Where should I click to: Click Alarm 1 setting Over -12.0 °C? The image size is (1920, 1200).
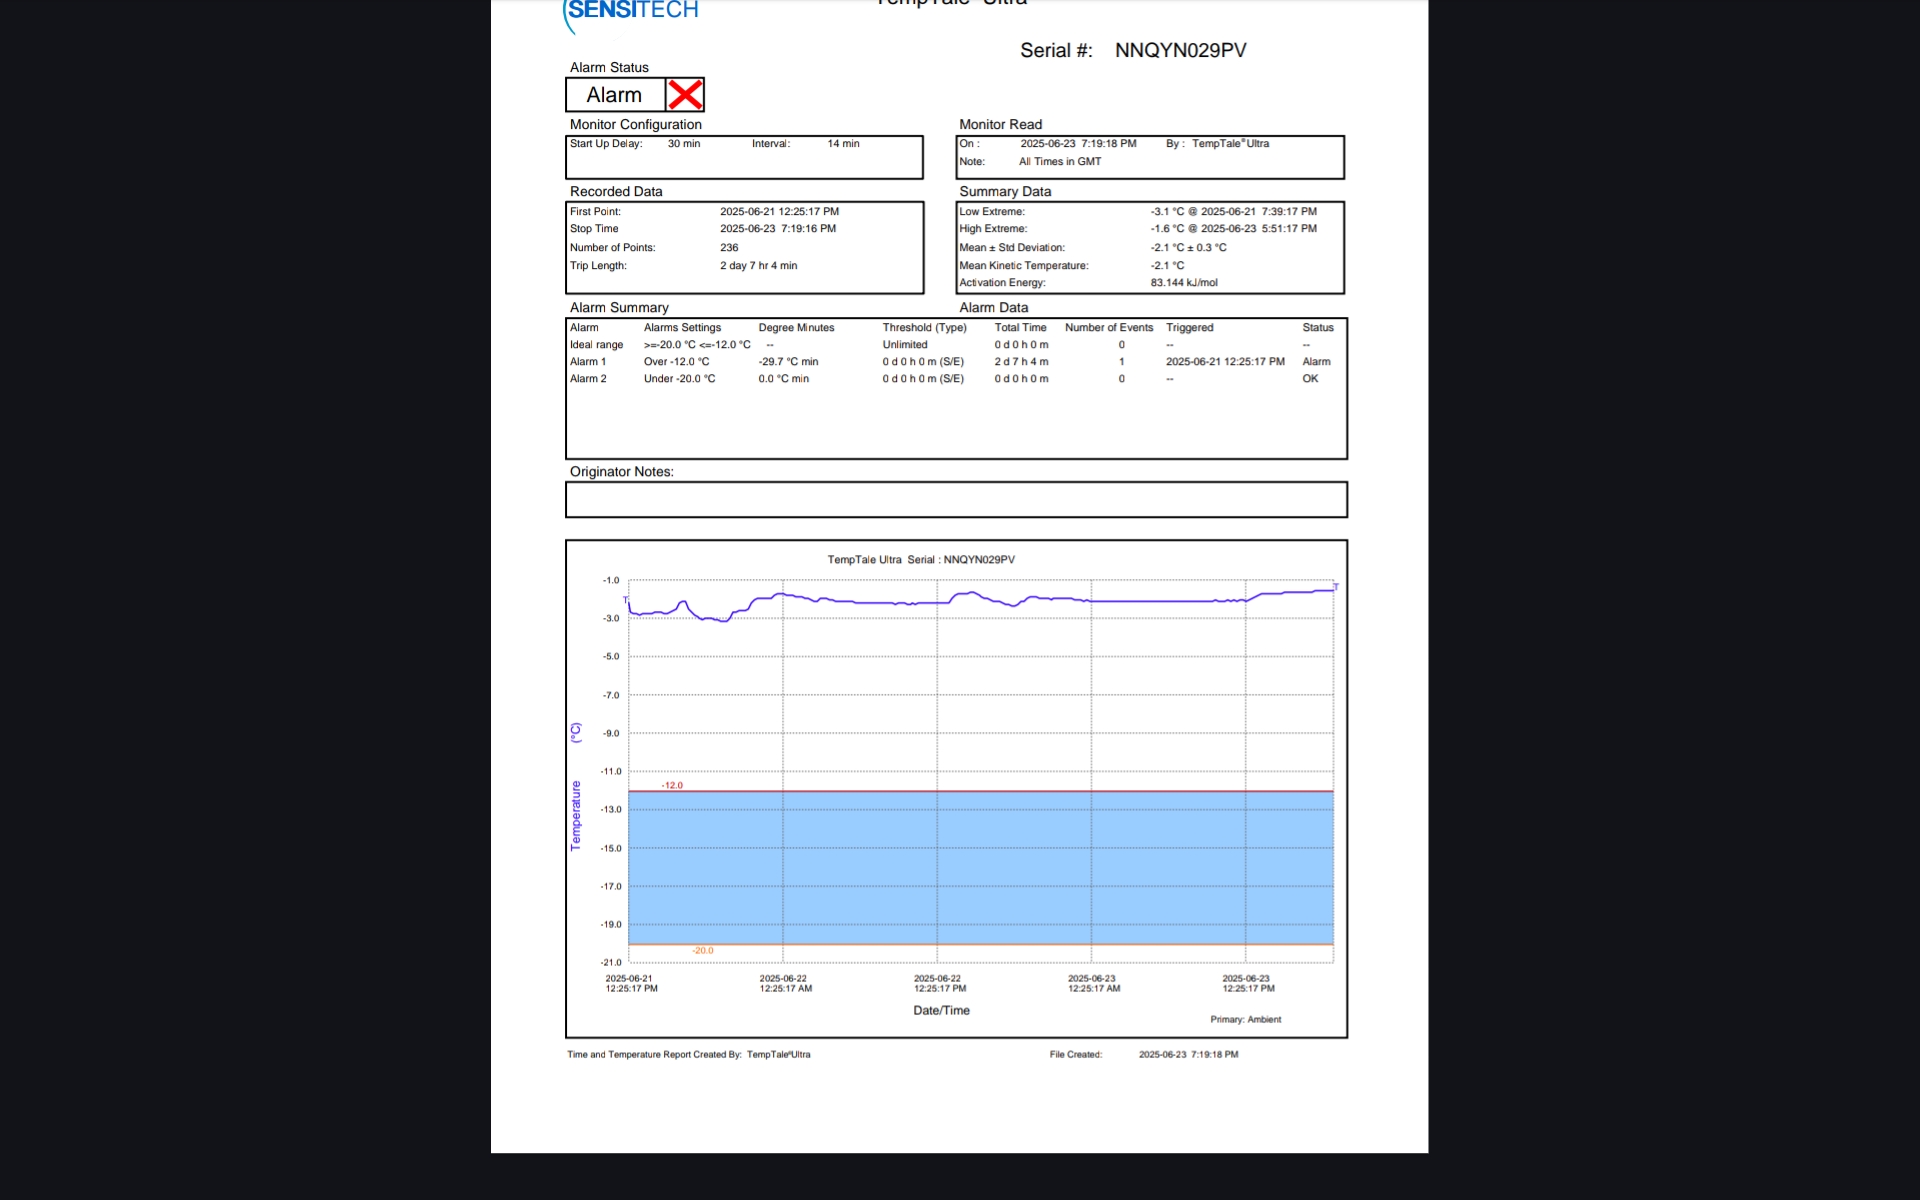pyautogui.click(x=676, y=362)
